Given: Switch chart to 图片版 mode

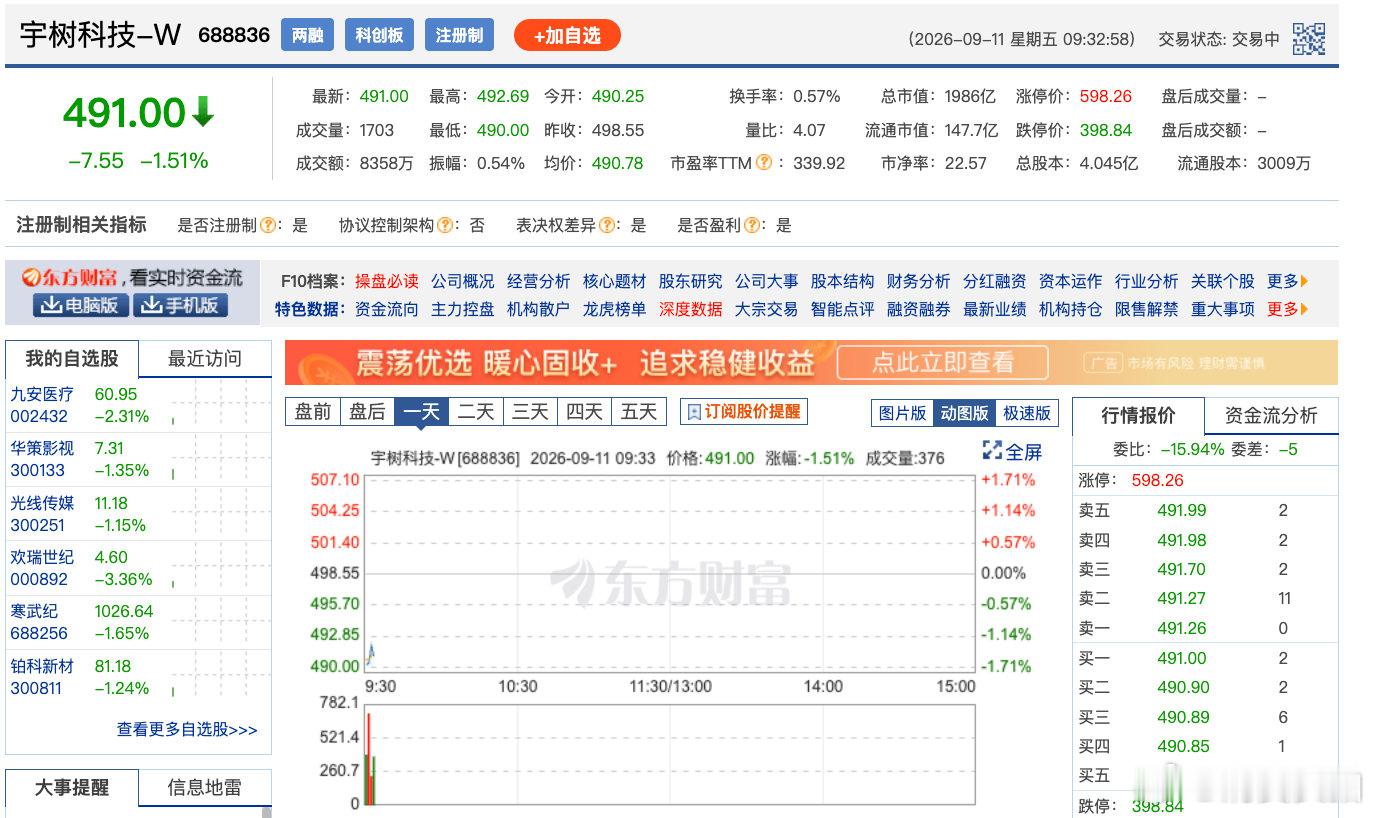Looking at the screenshot, I should coord(903,412).
